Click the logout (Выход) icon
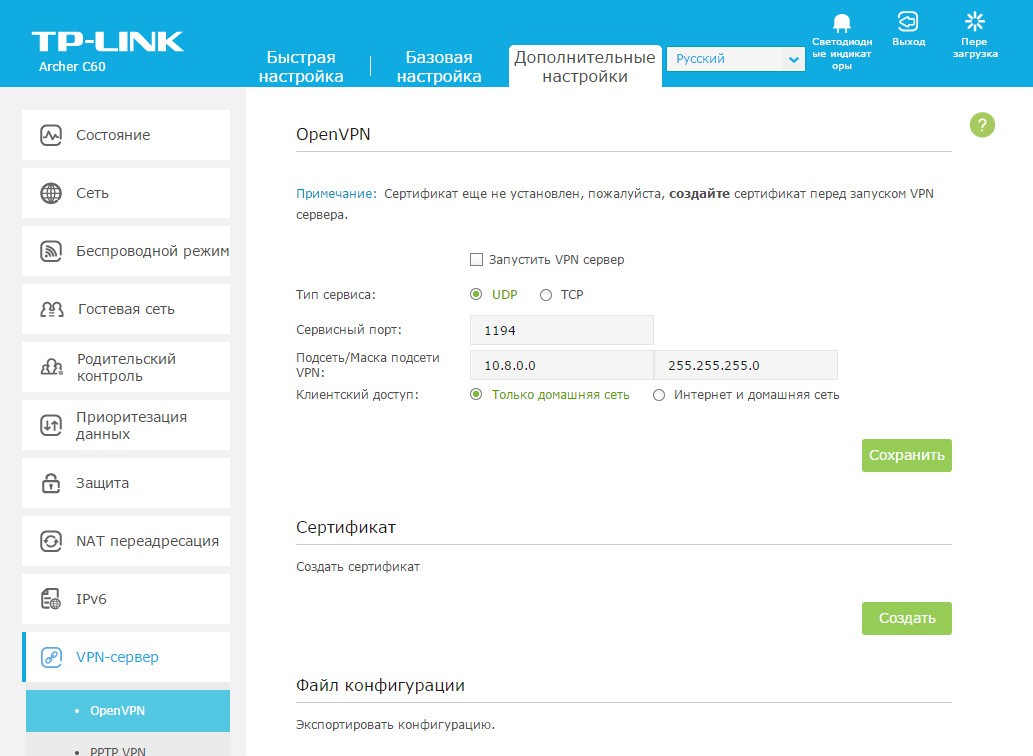This screenshot has height=756, width=1033. (908, 22)
